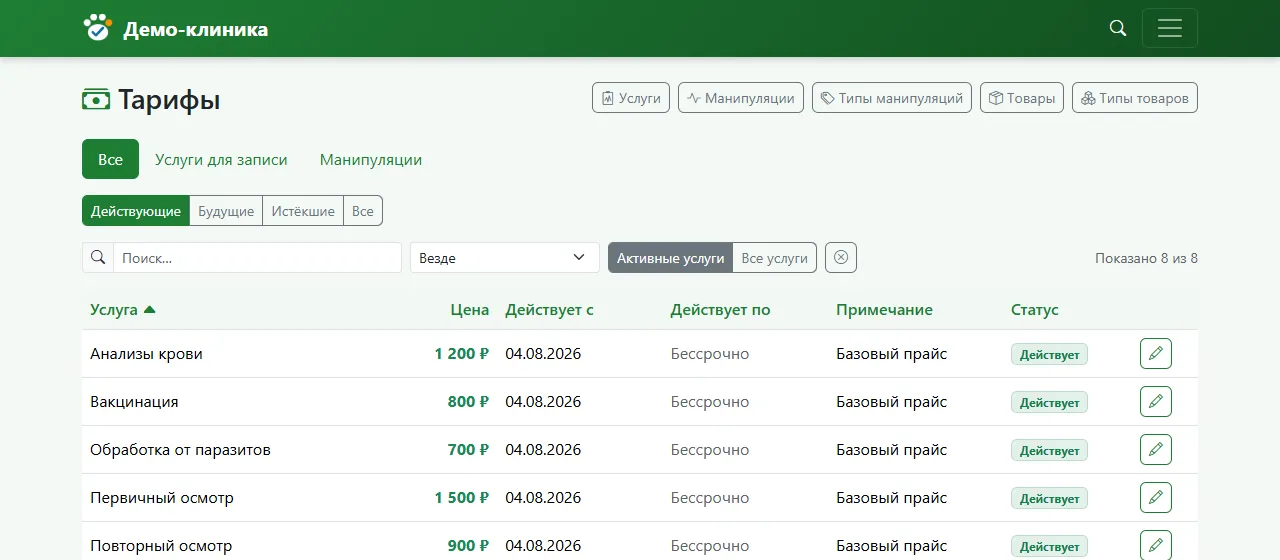Viewport: 1280px width, 560px height.
Task: Edit the Анализы крови tariff with the pencil icon
Action: pyautogui.click(x=1156, y=354)
